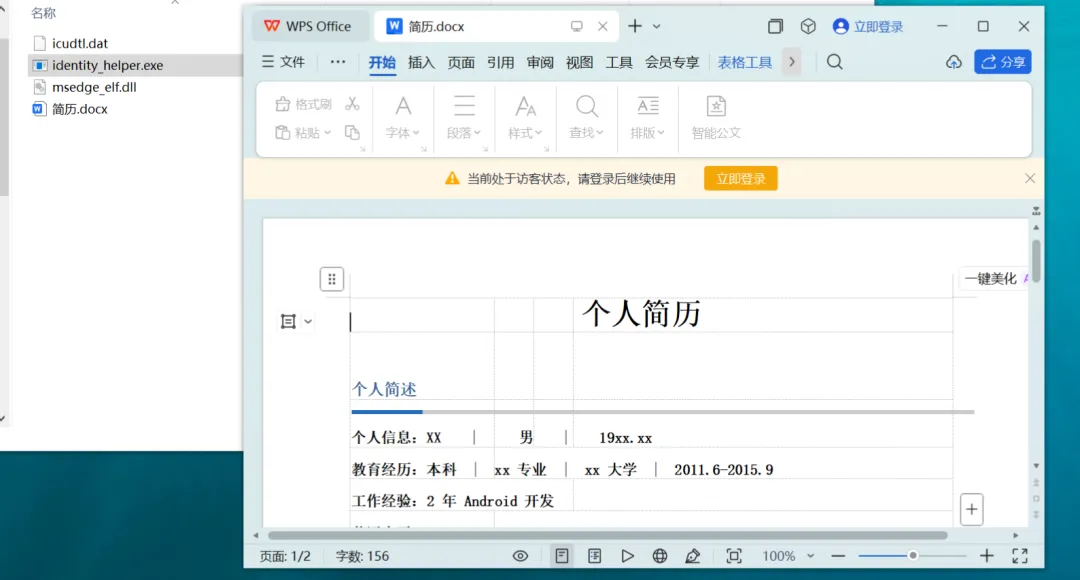Switch to the 视图 ribbon tab
This screenshot has height=580, width=1080.
pos(579,63)
